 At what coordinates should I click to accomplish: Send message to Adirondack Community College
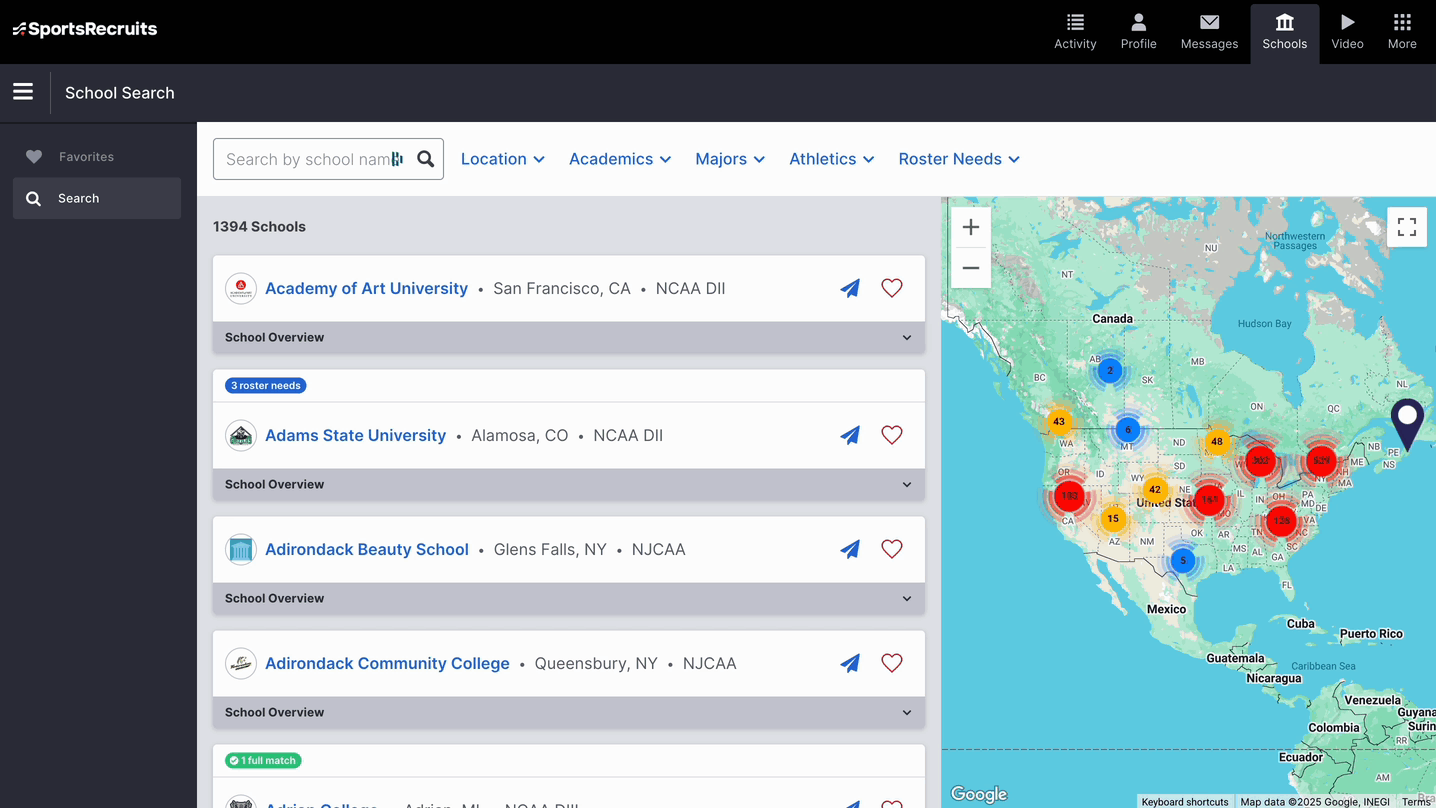pos(850,663)
